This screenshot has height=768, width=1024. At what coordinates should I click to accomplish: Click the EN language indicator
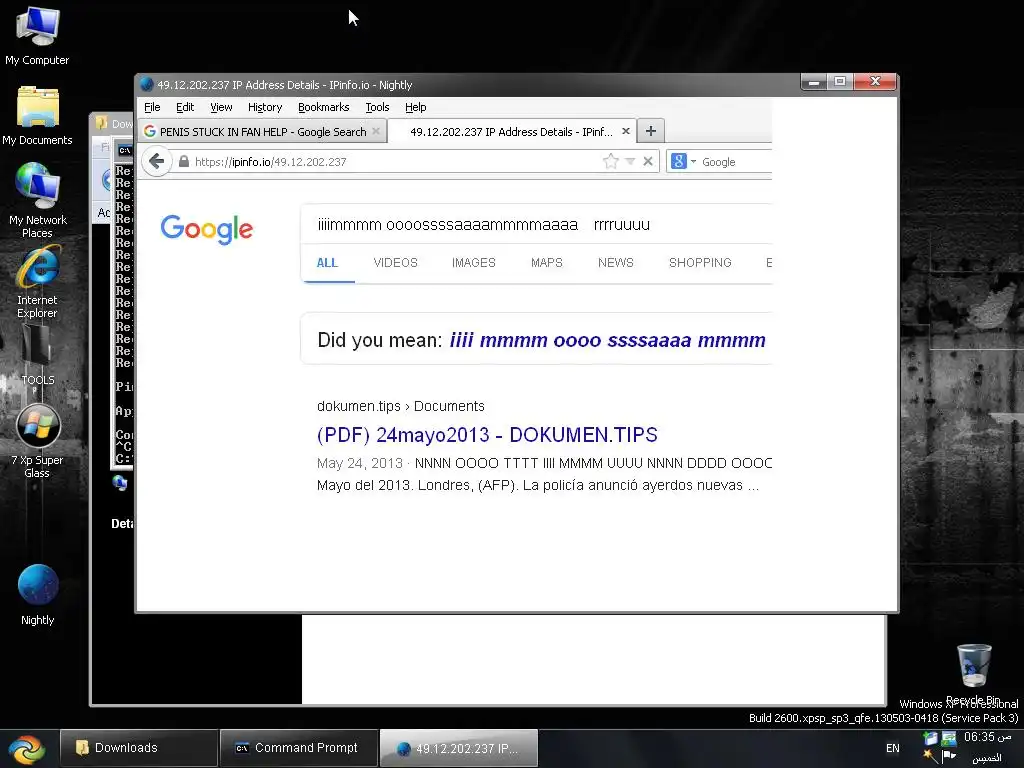[x=892, y=748]
